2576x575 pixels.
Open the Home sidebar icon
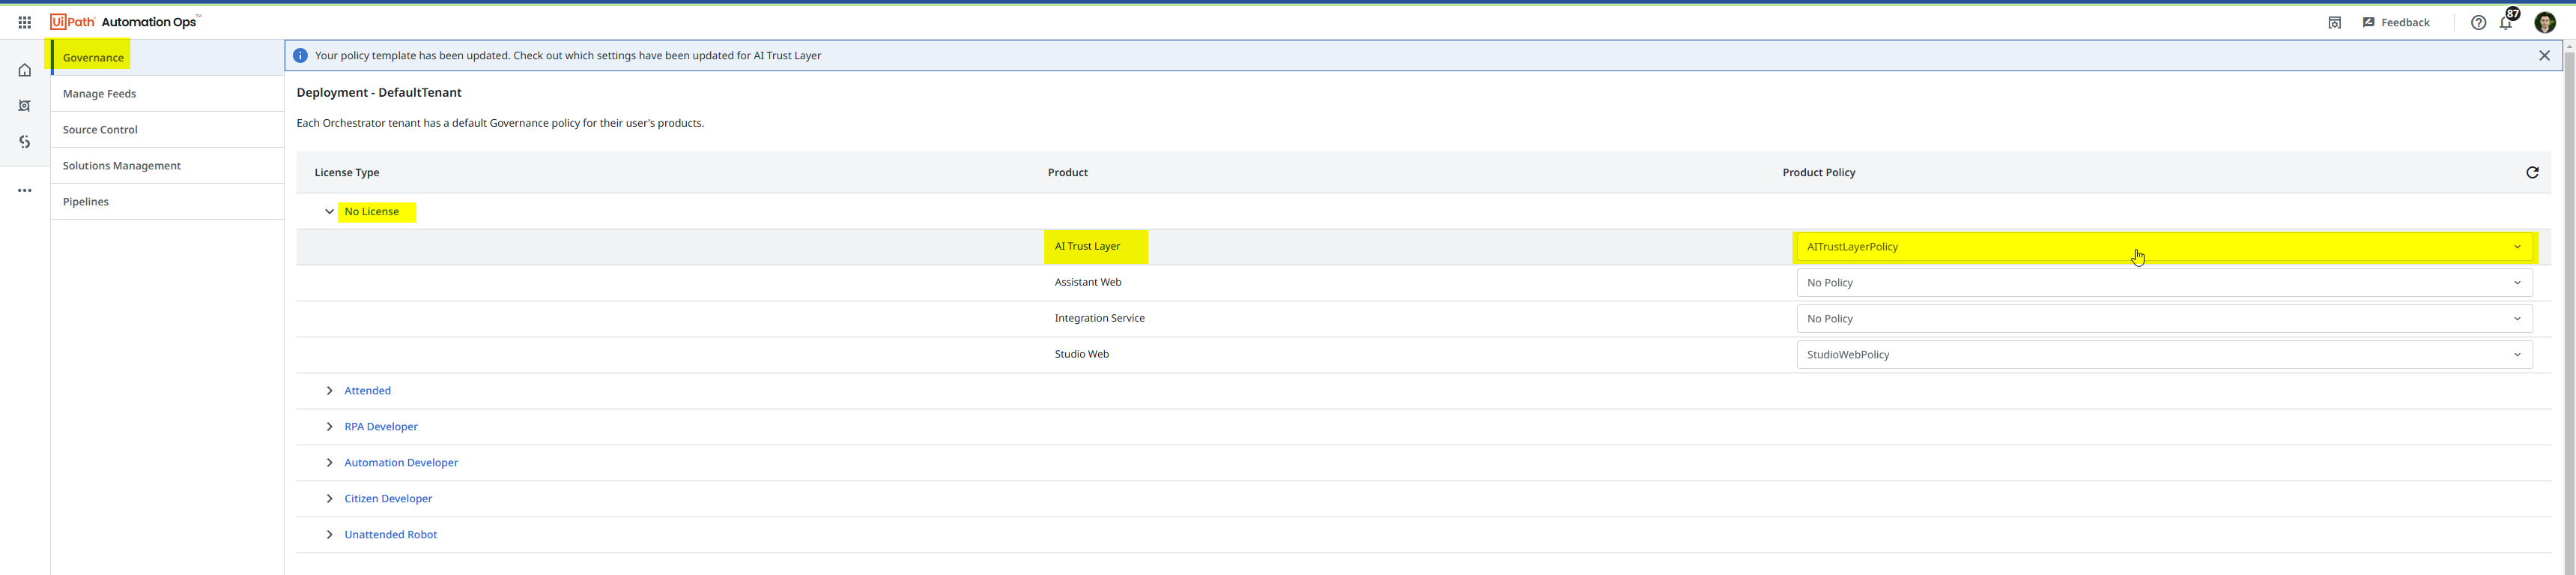click(25, 70)
